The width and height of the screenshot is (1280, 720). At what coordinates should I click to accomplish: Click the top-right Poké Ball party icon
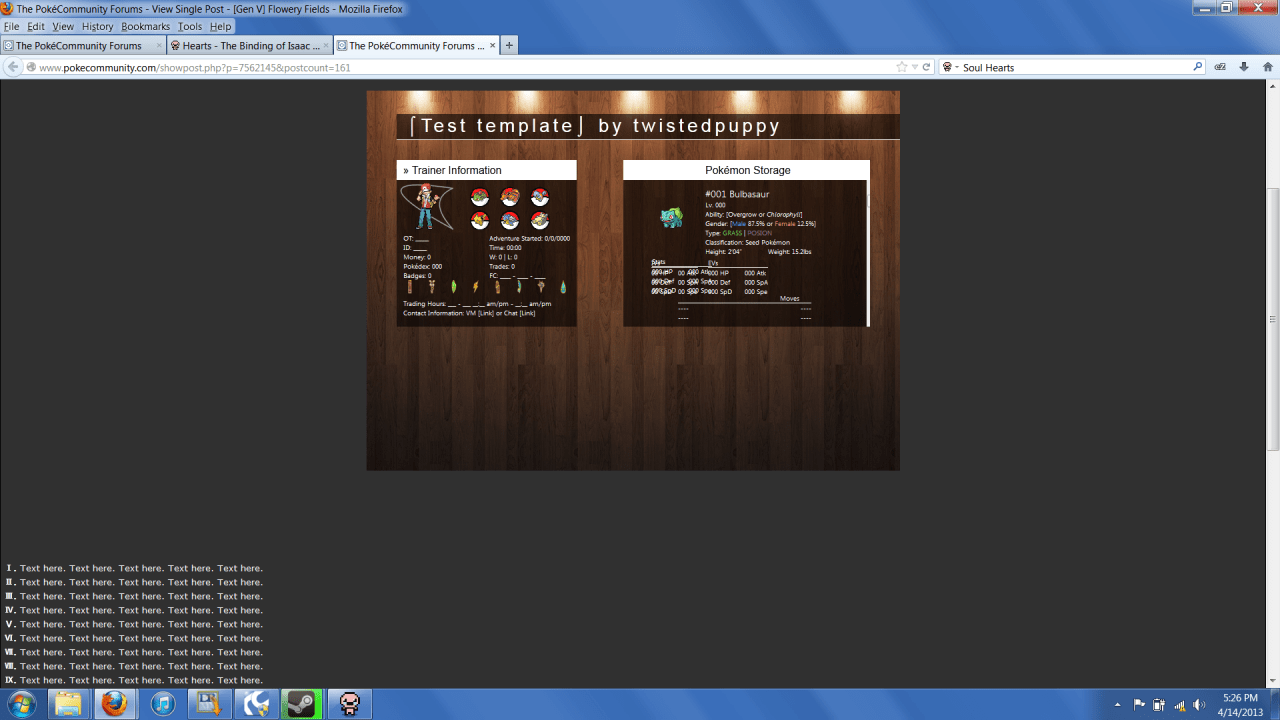click(x=540, y=197)
